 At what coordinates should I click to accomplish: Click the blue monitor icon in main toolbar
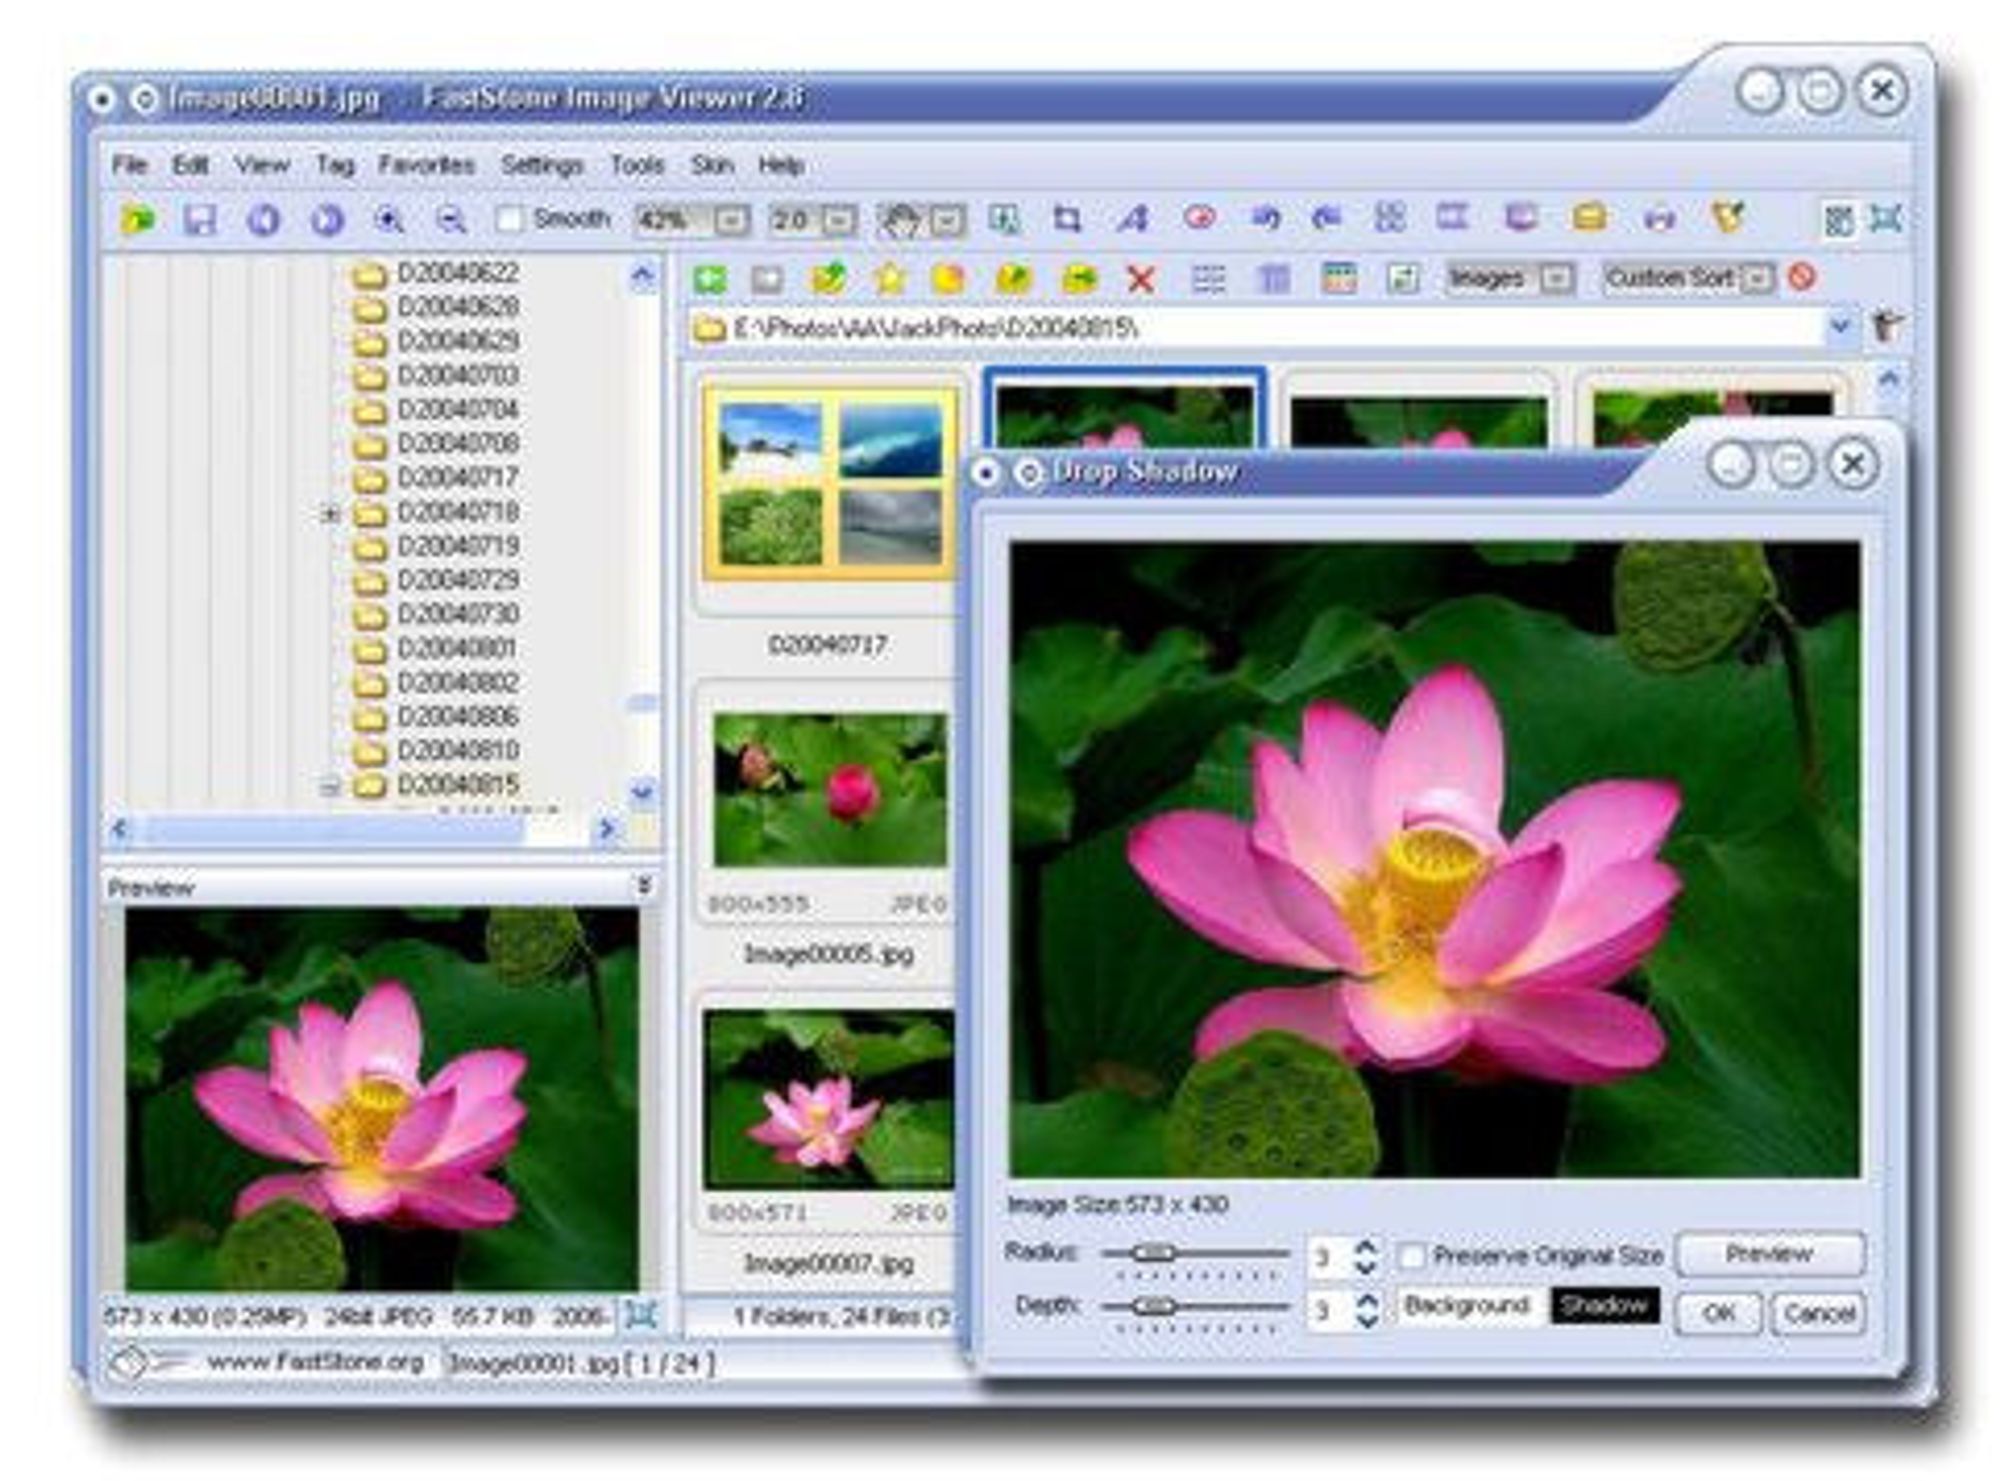coord(1521,217)
